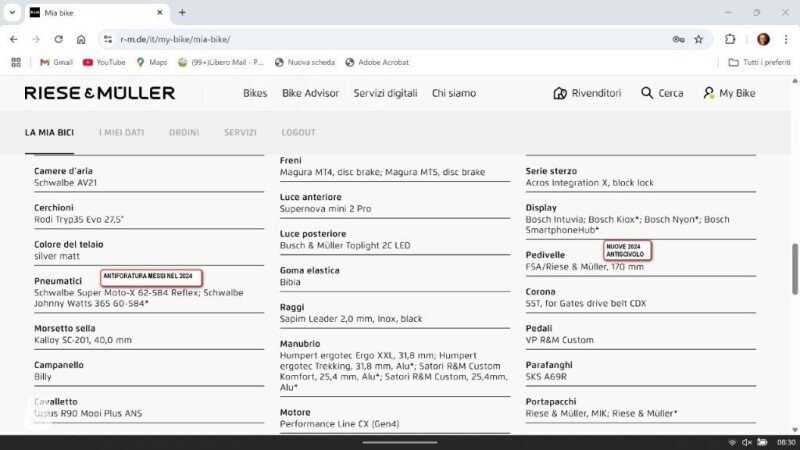Open the Adobe Acrobat bookmark
The width and height of the screenshot is (800, 450).
coord(377,62)
